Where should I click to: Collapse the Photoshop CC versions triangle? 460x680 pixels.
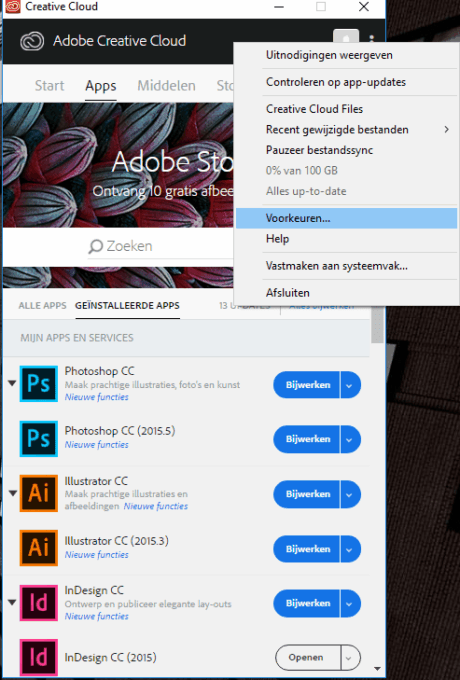click(12, 383)
